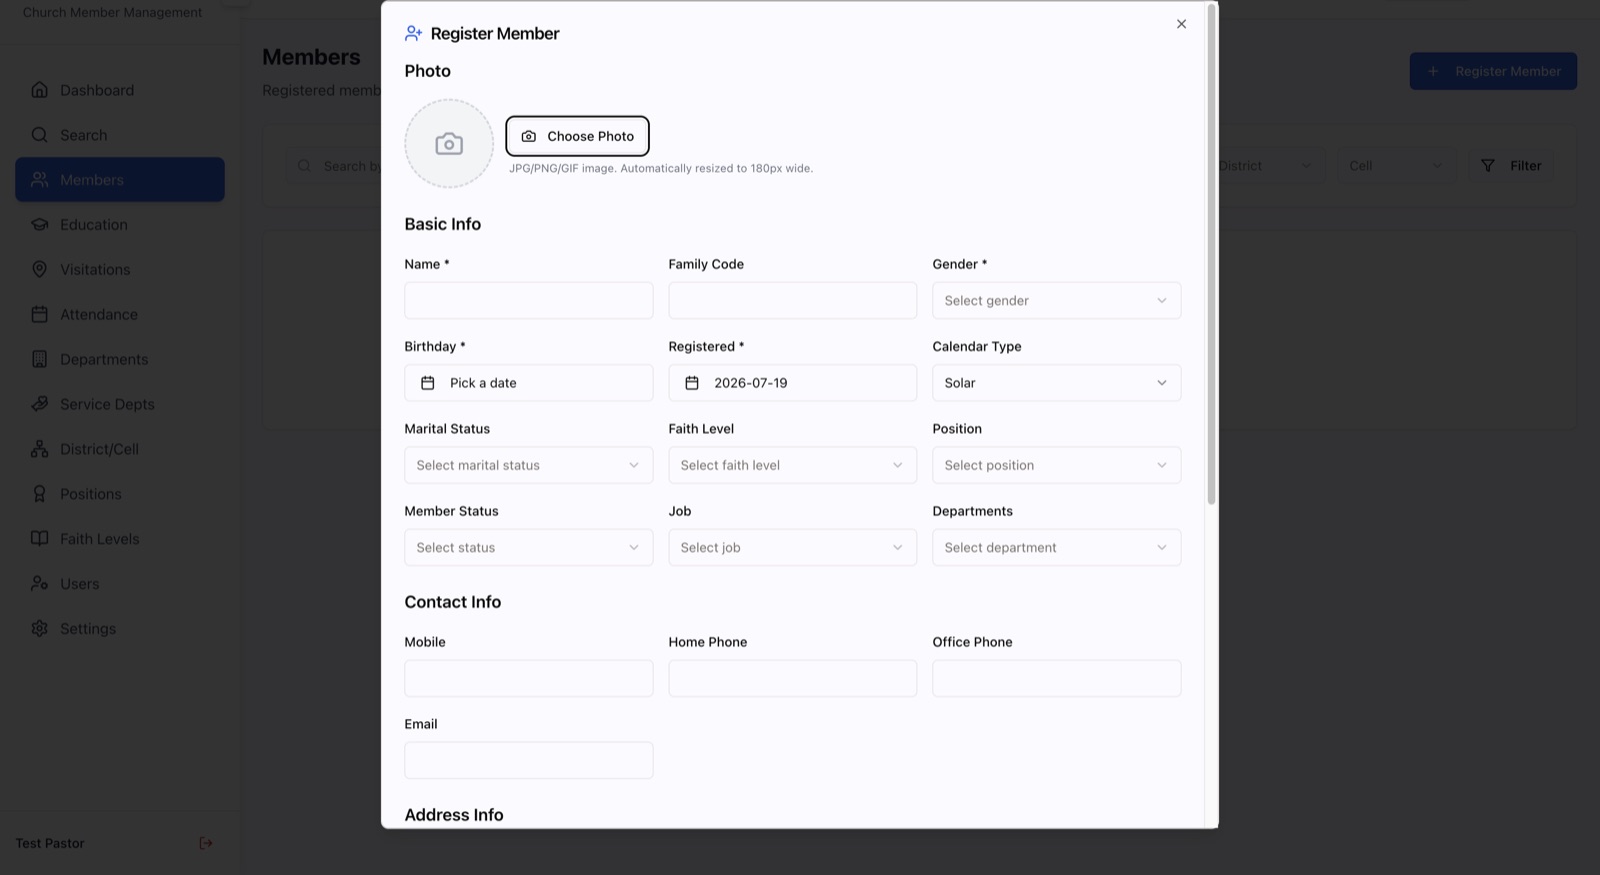
Task: Click the Members people icon in sidebar
Action: (39, 180)
